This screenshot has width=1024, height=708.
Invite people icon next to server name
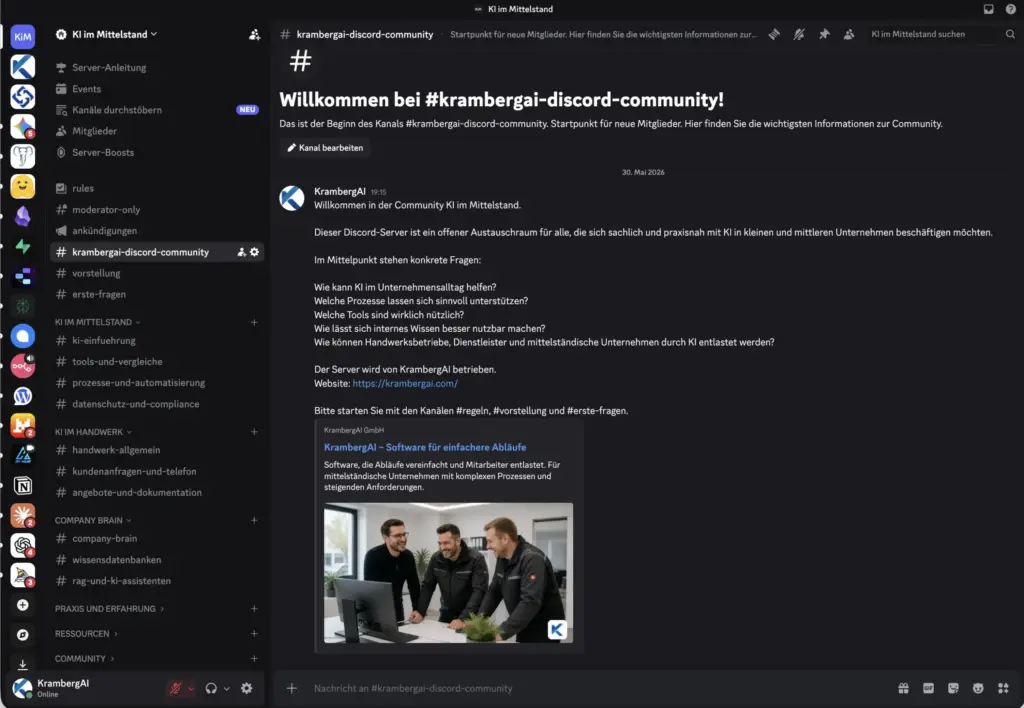coord(254,35)
